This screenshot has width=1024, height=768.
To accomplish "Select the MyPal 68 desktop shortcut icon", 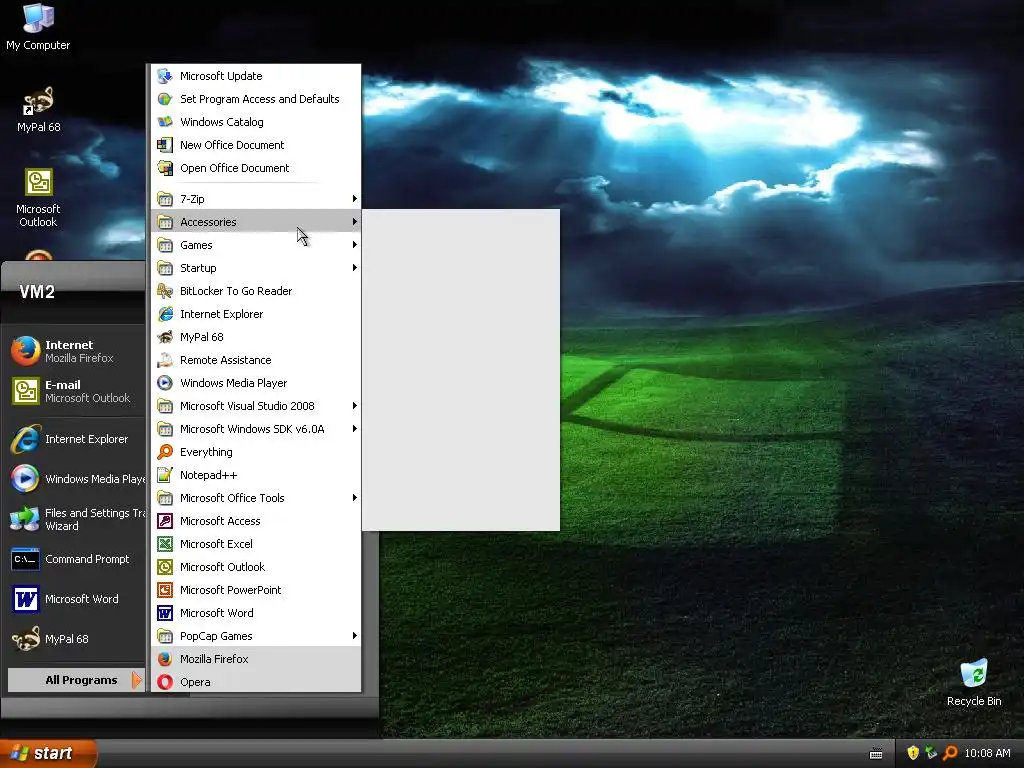I will pos(38,109).
